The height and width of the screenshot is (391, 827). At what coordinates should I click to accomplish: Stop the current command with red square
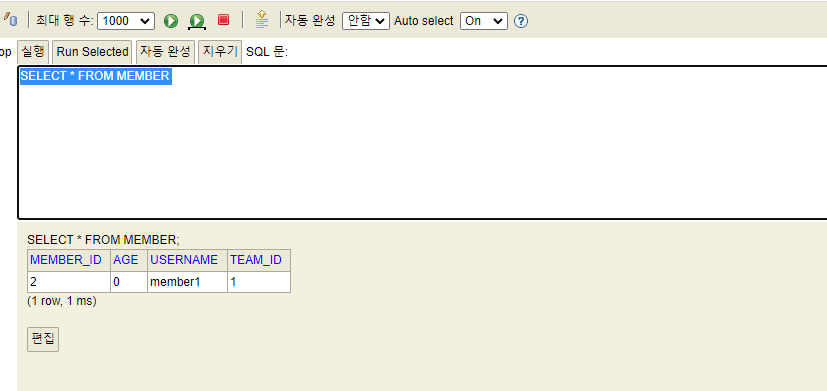click(x=224, y=20)
